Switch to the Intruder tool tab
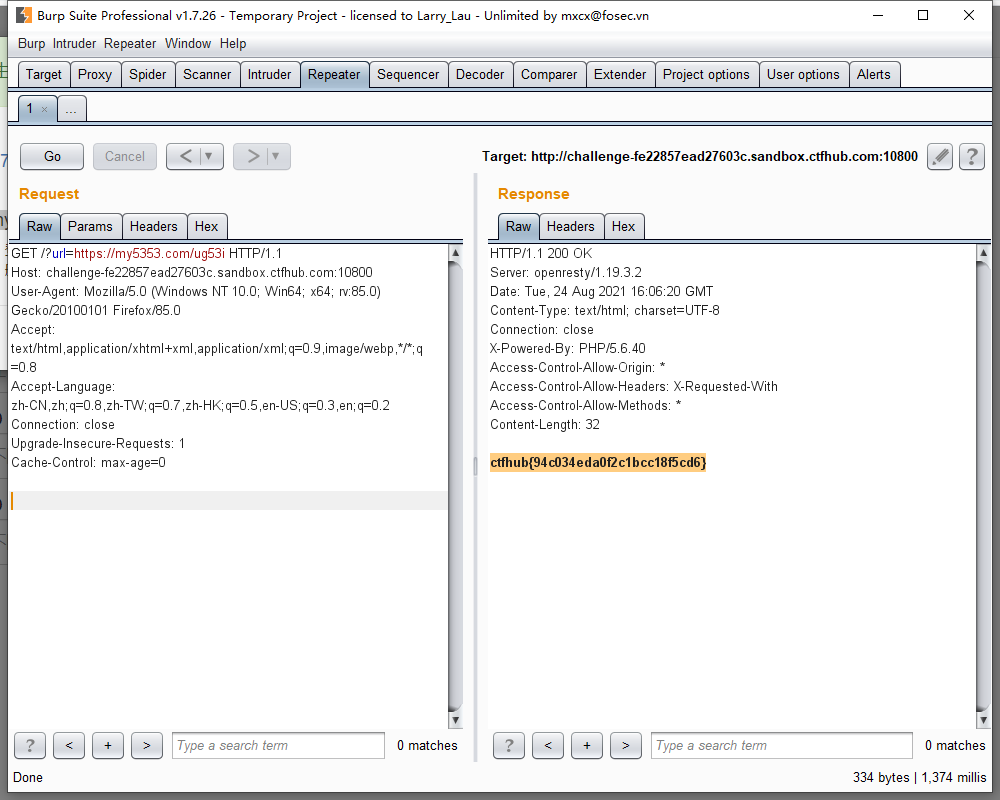Screen dimensions: 1000x800 [269, 75]
